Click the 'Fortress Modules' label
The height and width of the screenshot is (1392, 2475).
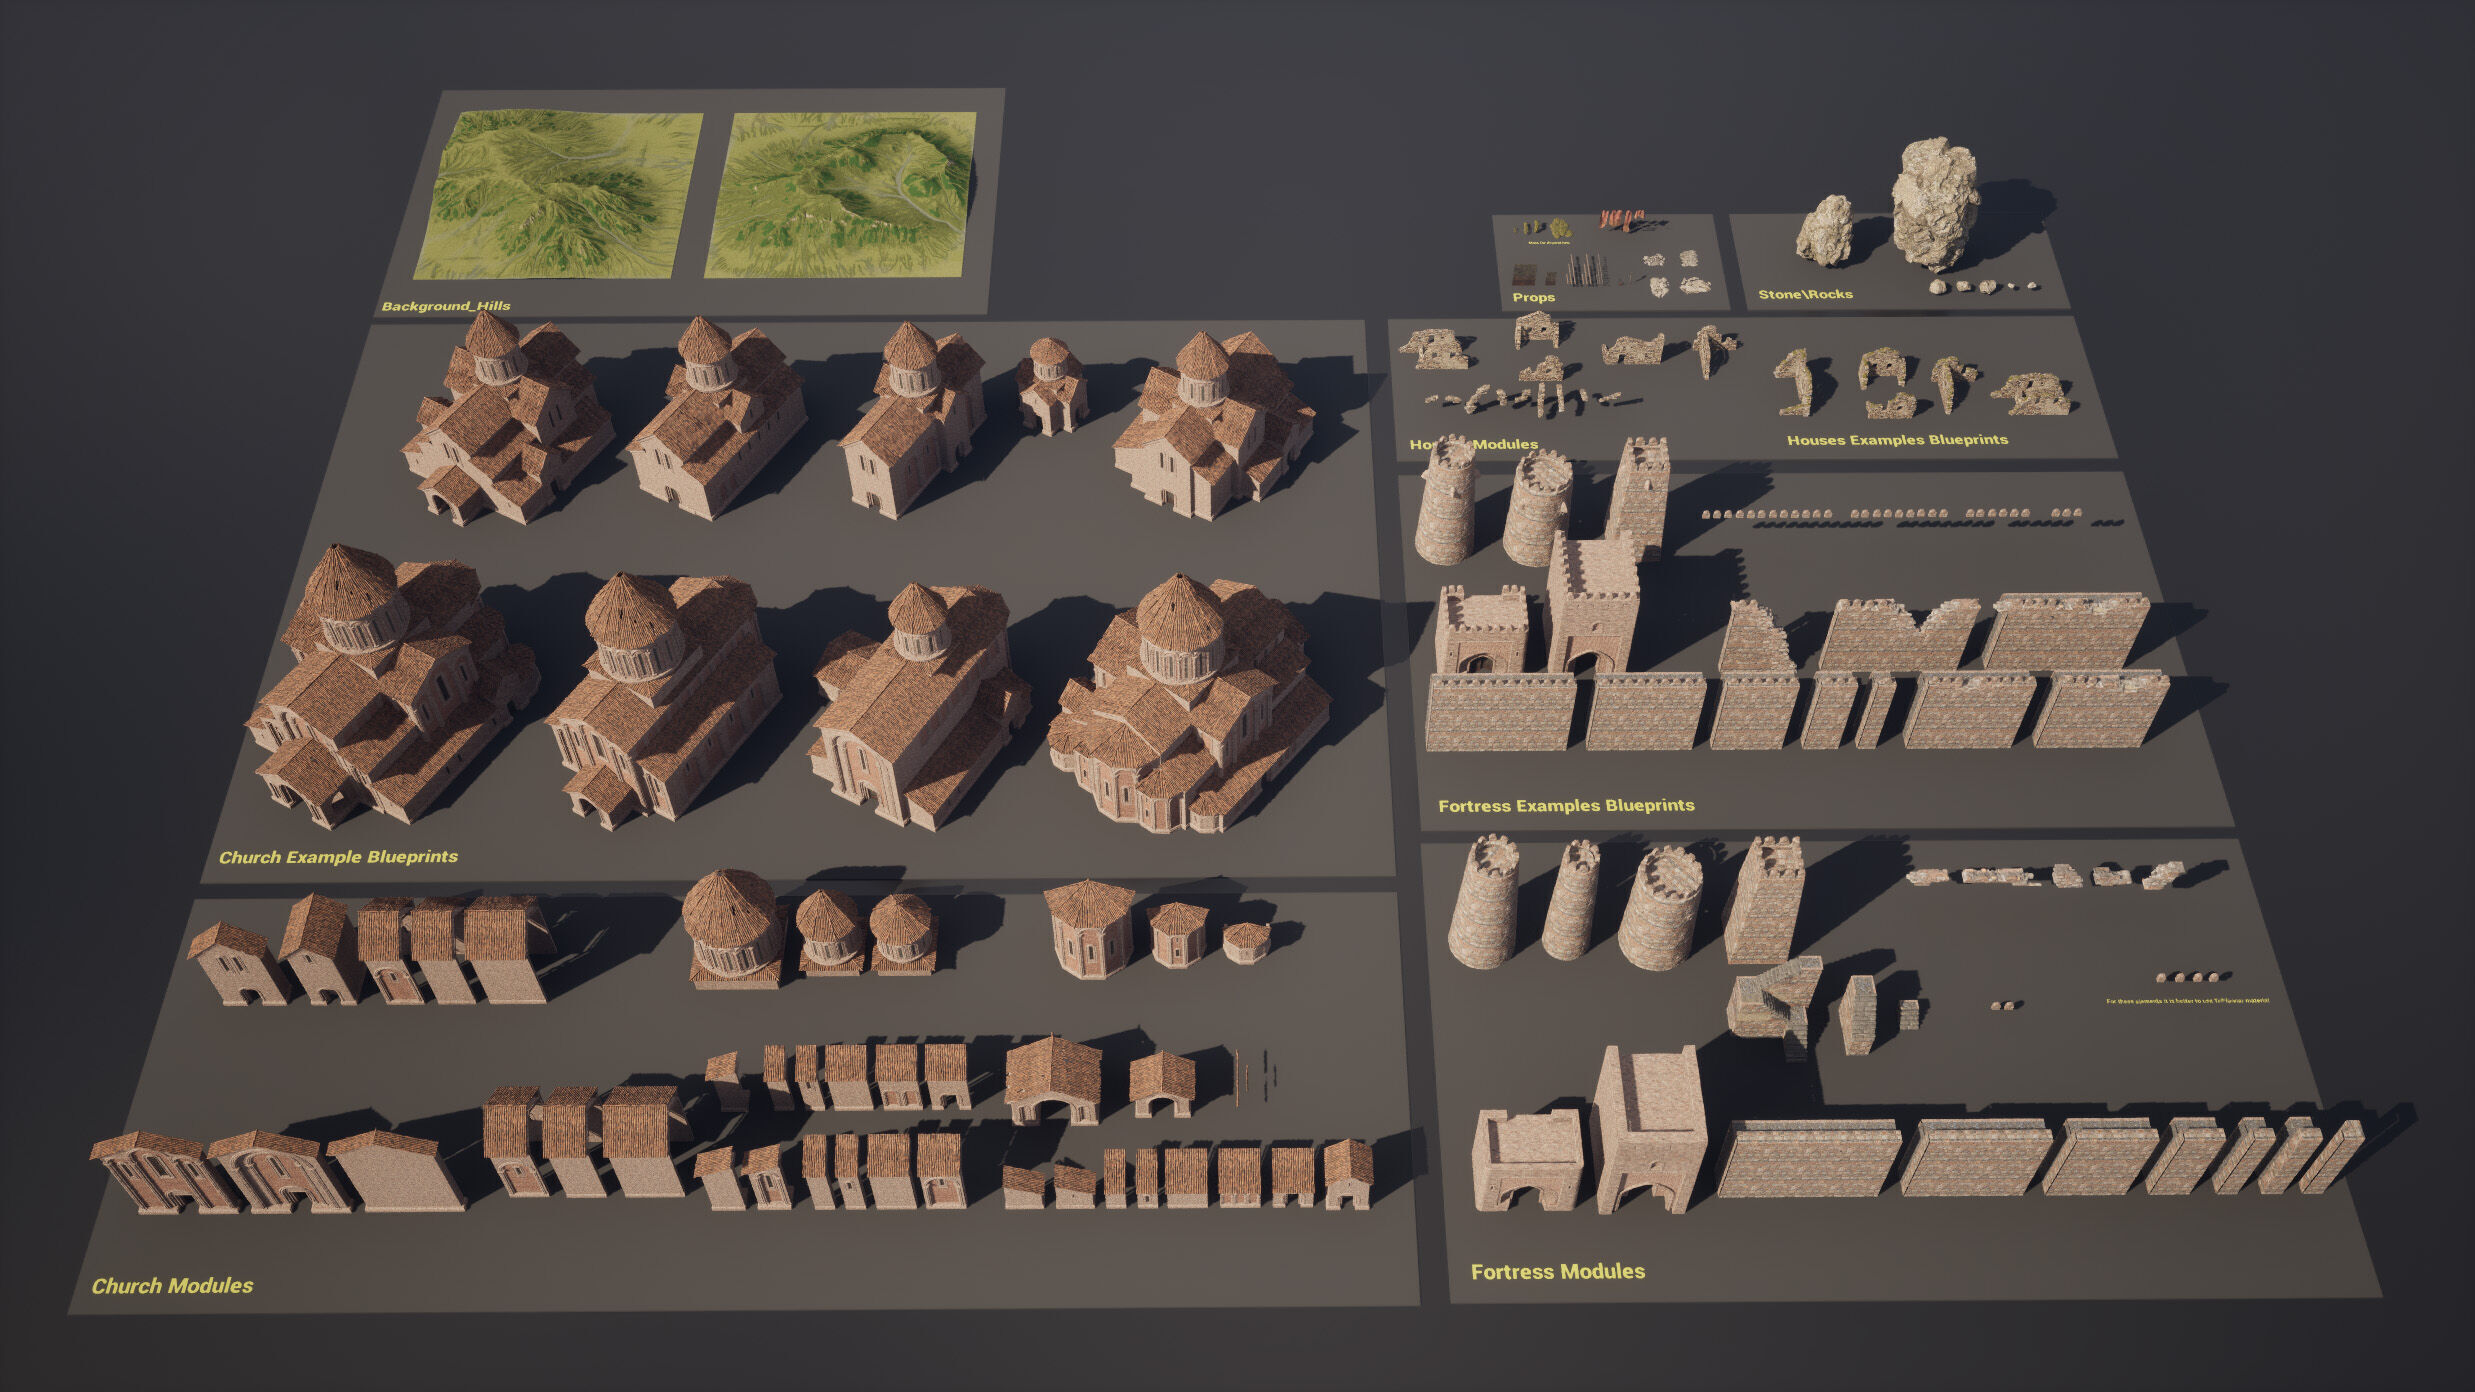(x=1558, y=1272)
